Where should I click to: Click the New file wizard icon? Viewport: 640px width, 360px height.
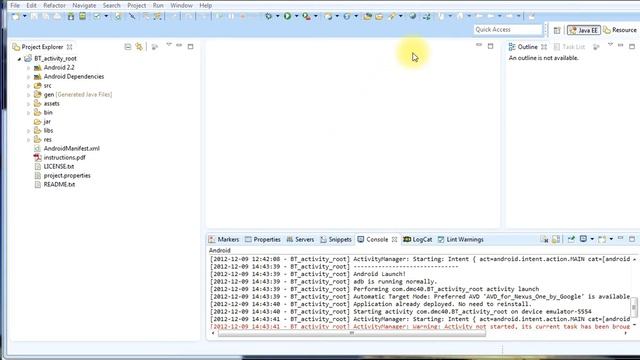[16, 16]
